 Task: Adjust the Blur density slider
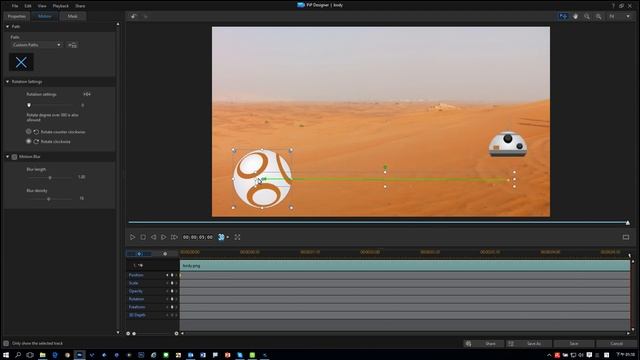pyautogui.click(x=49, y=199)
